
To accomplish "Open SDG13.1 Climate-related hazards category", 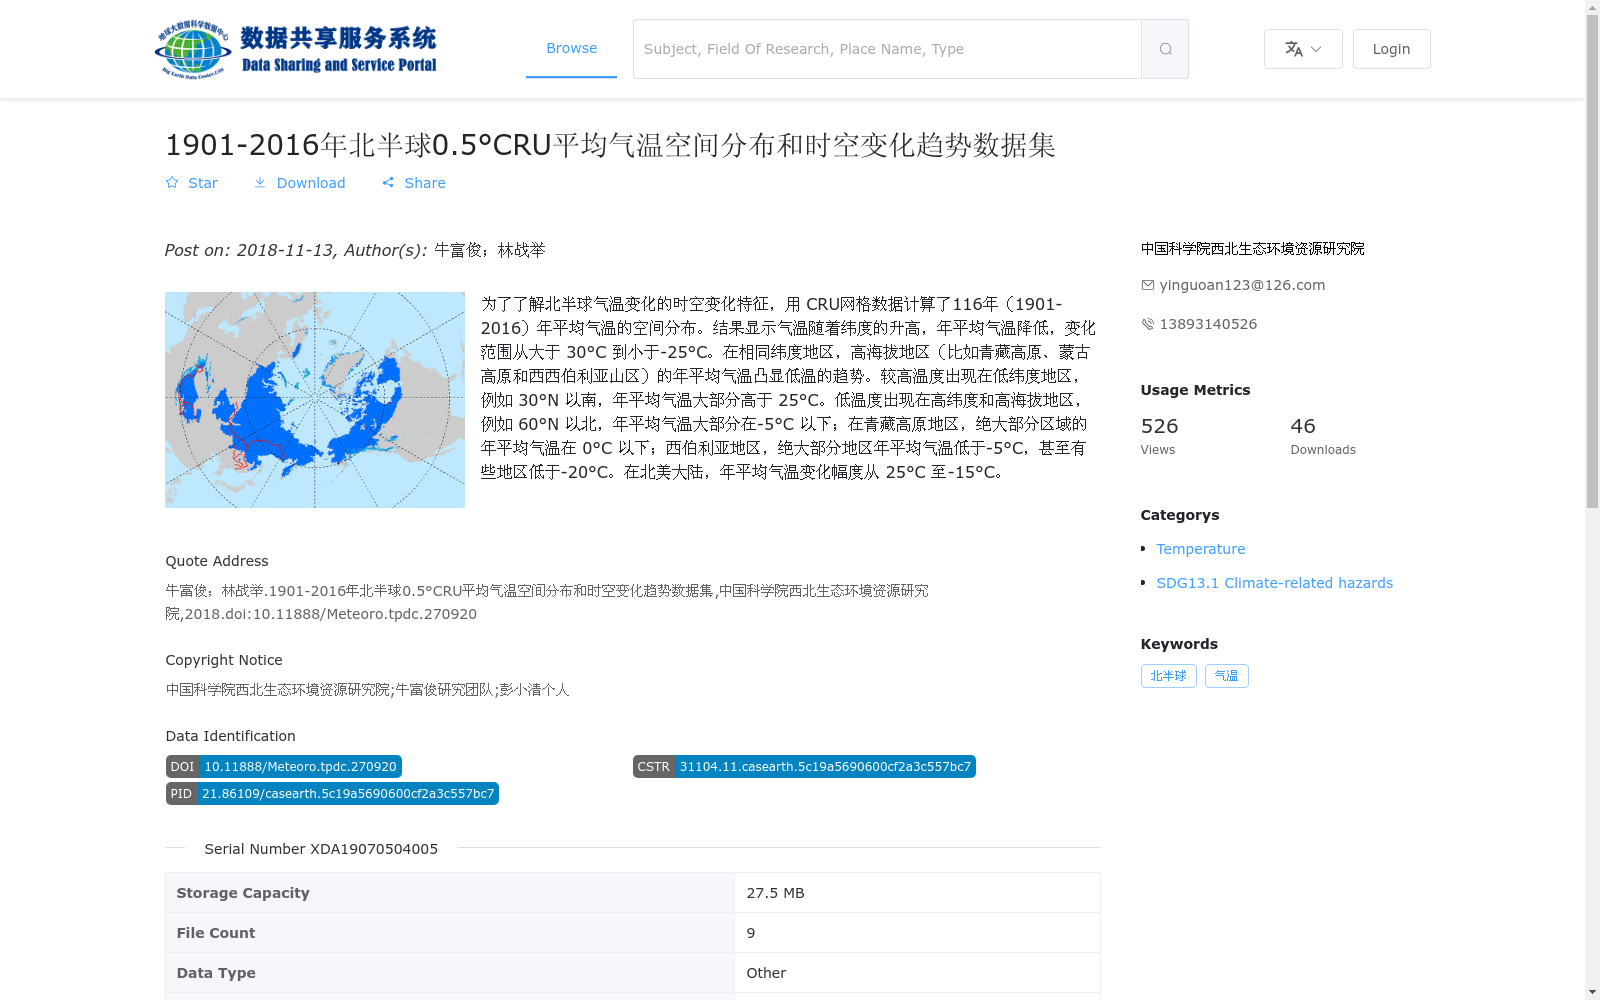I will pyautogui.click(x=1274, y=583).
